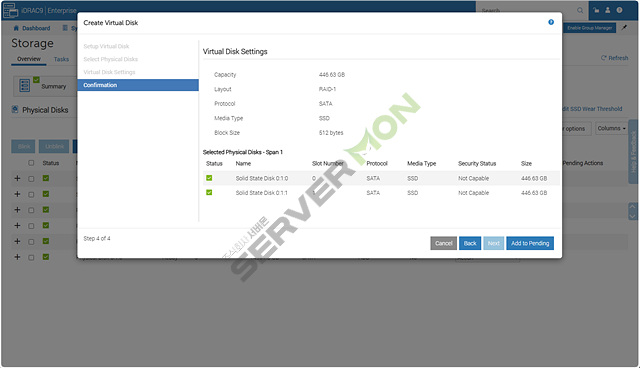
Task: Click the options button beside Columns
Action: click(576, 129)
